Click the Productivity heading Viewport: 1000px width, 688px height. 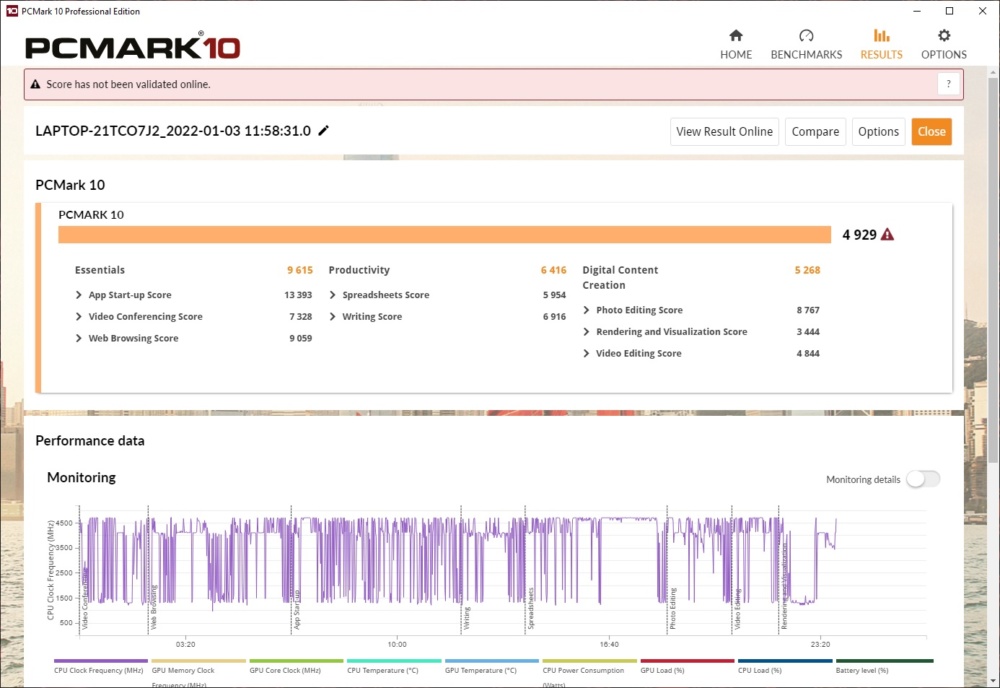click(x=359, y=270)
